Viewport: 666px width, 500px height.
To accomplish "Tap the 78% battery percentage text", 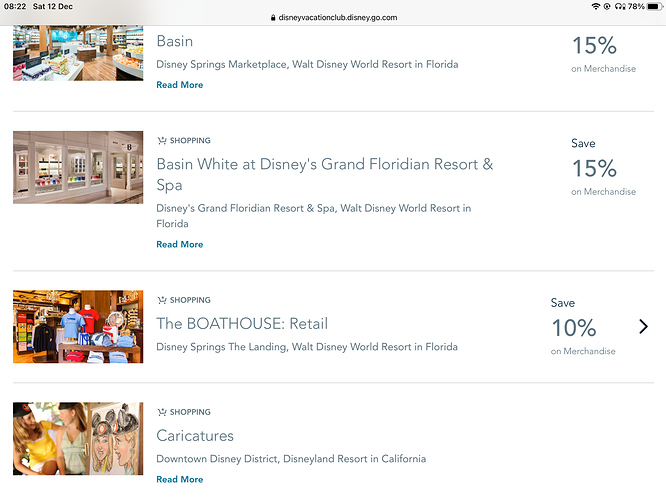I will (x=636, y=6).
